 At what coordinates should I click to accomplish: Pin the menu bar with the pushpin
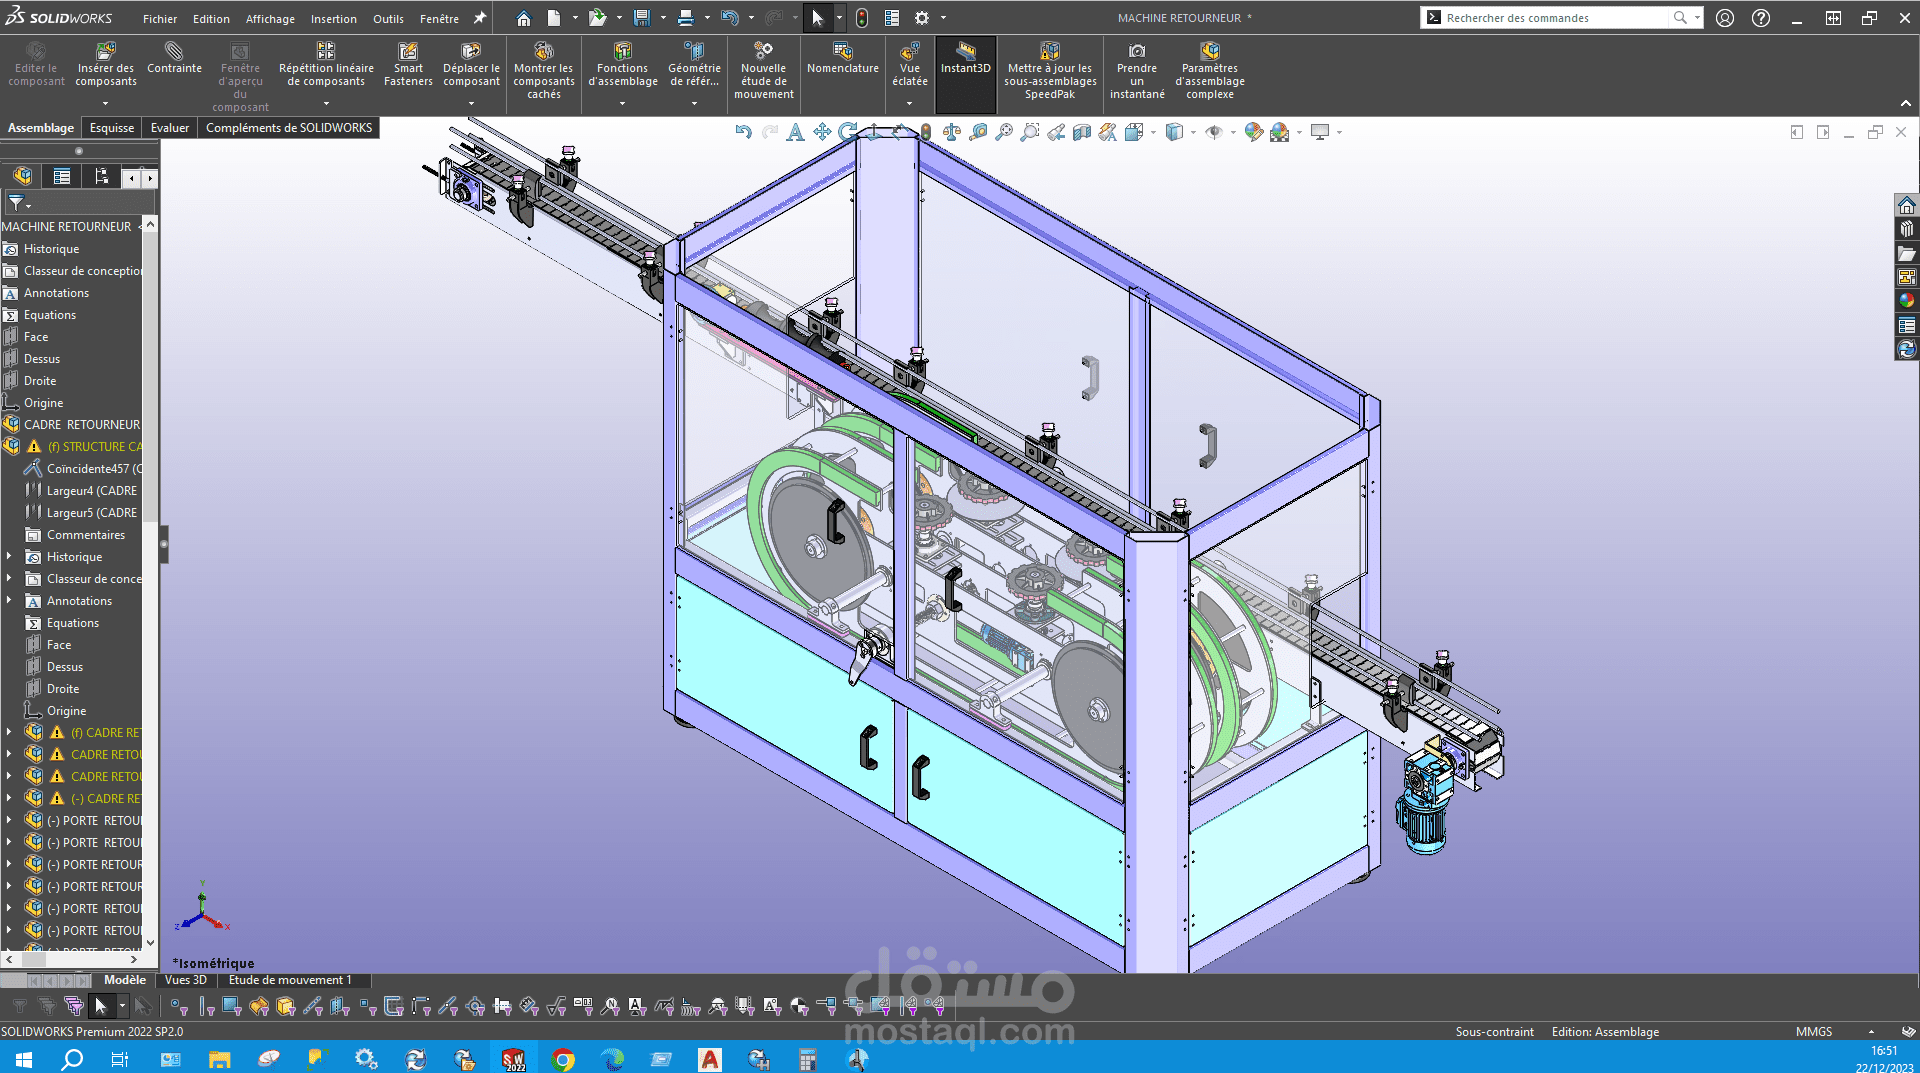click(x=480, y=18)
